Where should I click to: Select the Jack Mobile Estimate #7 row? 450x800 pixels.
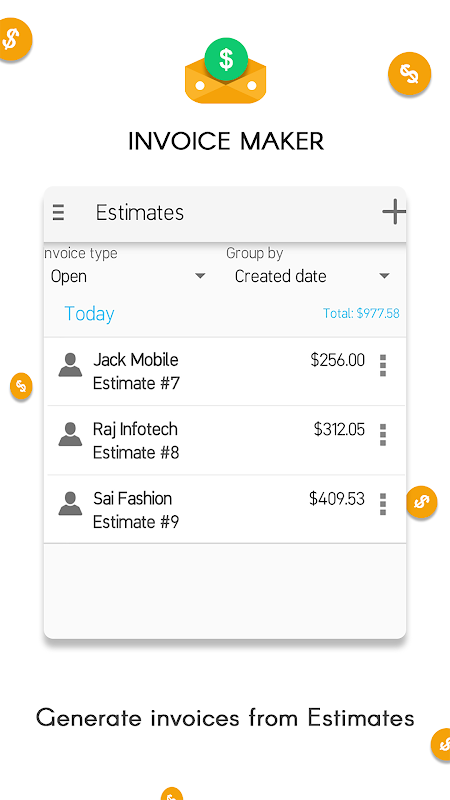[x=224, y=371]
